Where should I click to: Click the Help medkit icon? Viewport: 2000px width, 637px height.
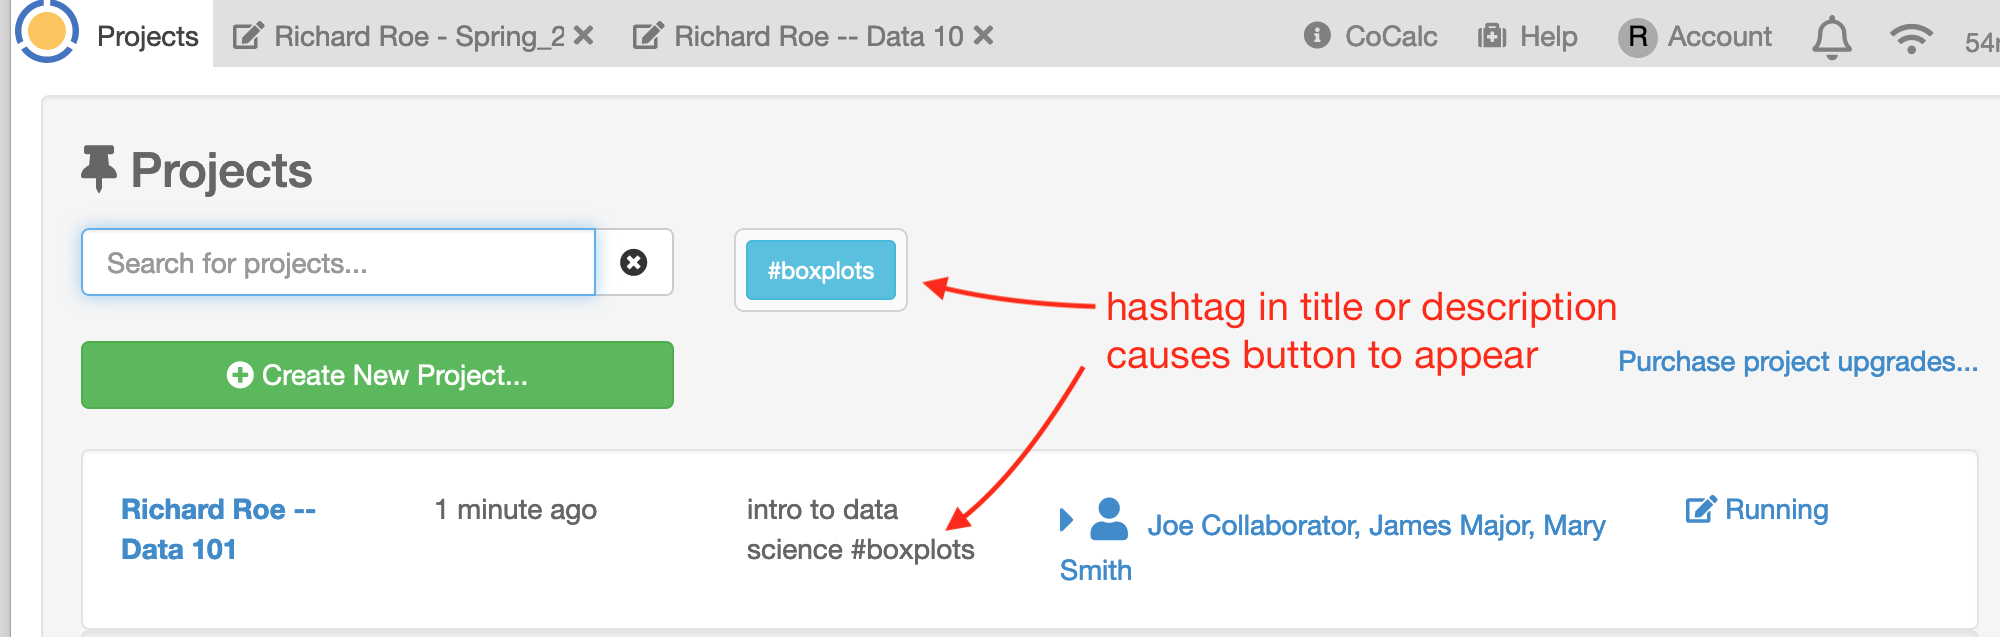pos(1492,36)
